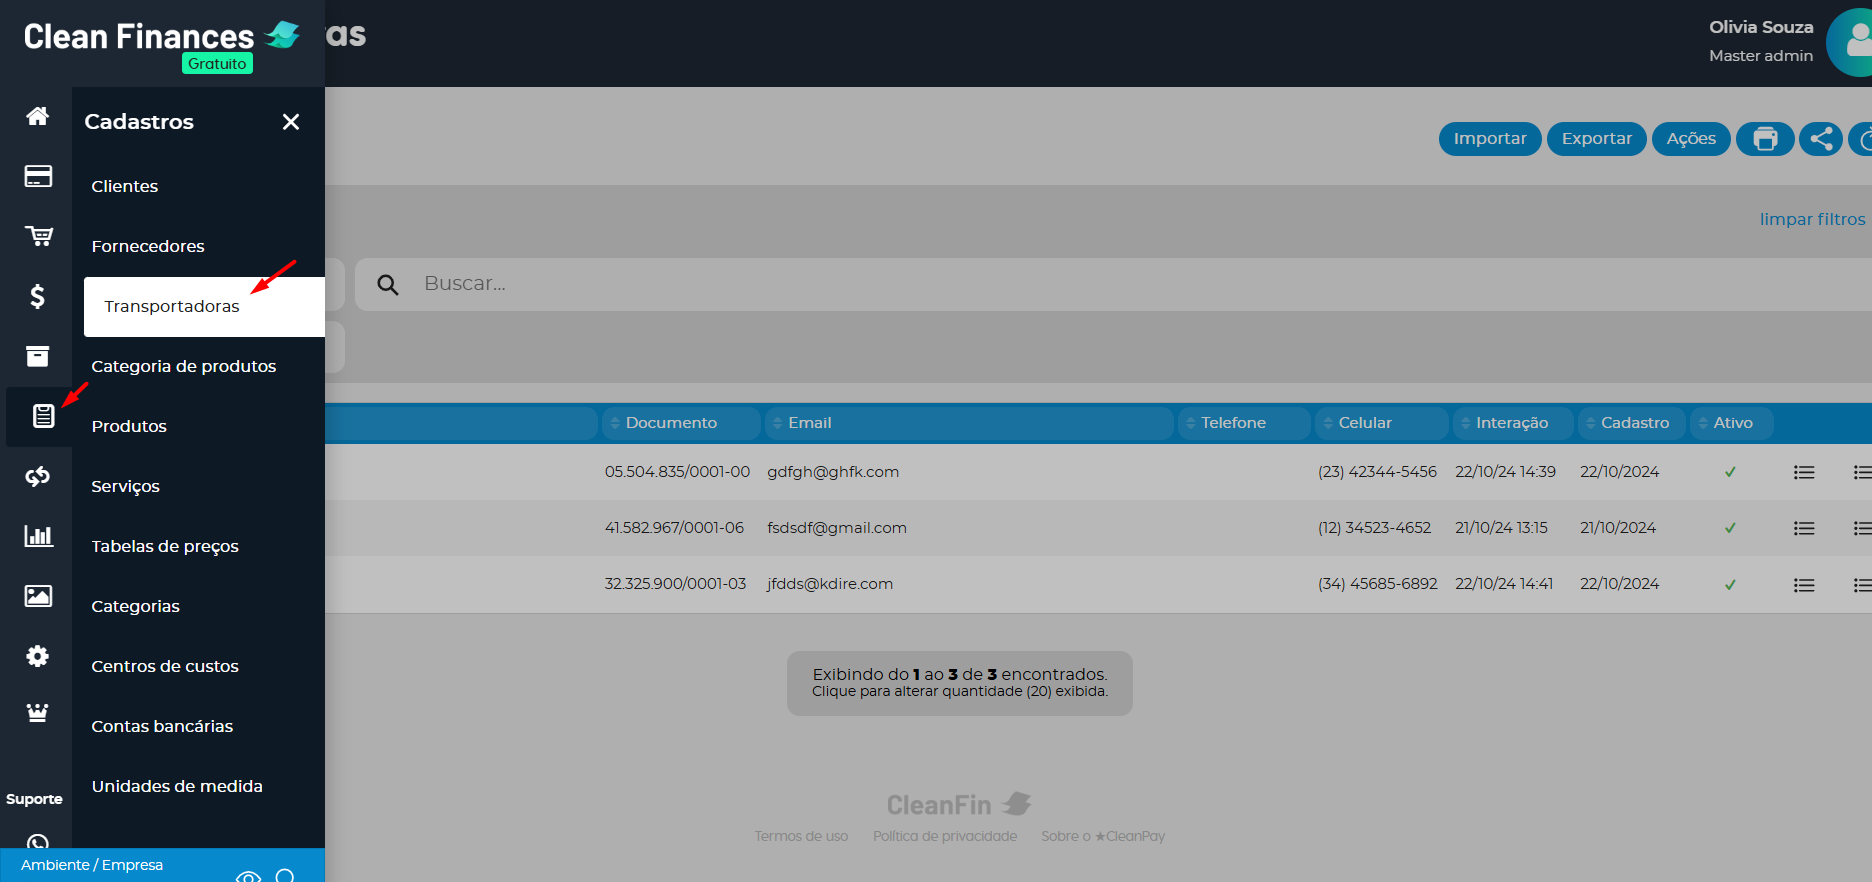Click the print icon button
Screen dimensions: 1872x882
pos(1765,139)
